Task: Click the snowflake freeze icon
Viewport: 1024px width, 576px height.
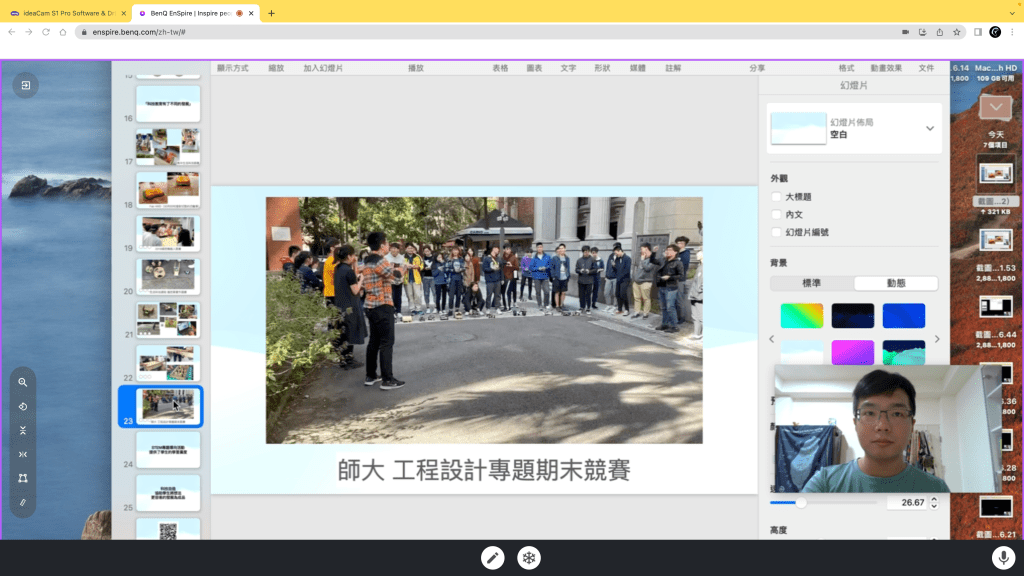Action: point(529,558)
